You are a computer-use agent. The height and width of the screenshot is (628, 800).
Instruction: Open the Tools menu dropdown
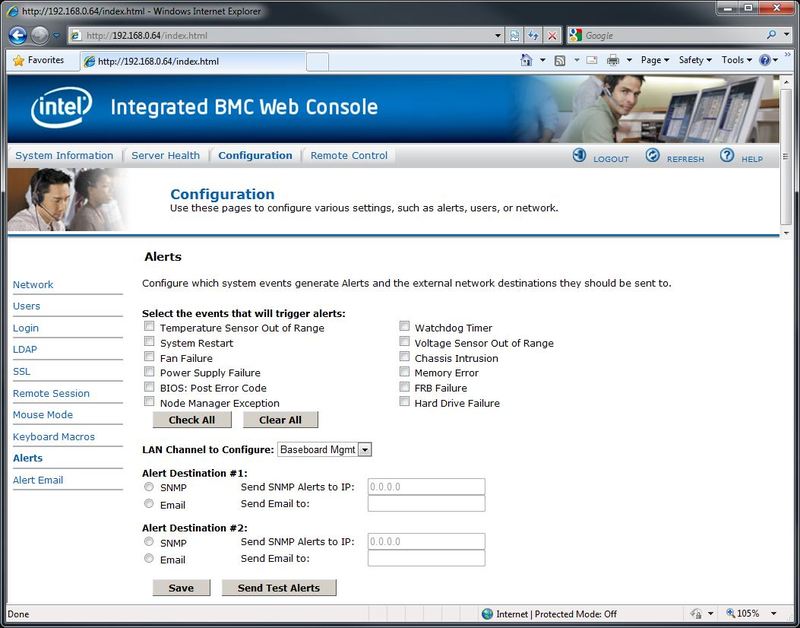pyautogui.click(x=736, y=60)
